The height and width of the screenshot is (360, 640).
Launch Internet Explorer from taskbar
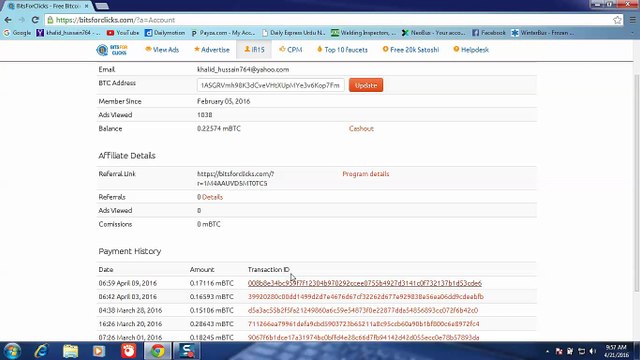(x=41, y=351)
